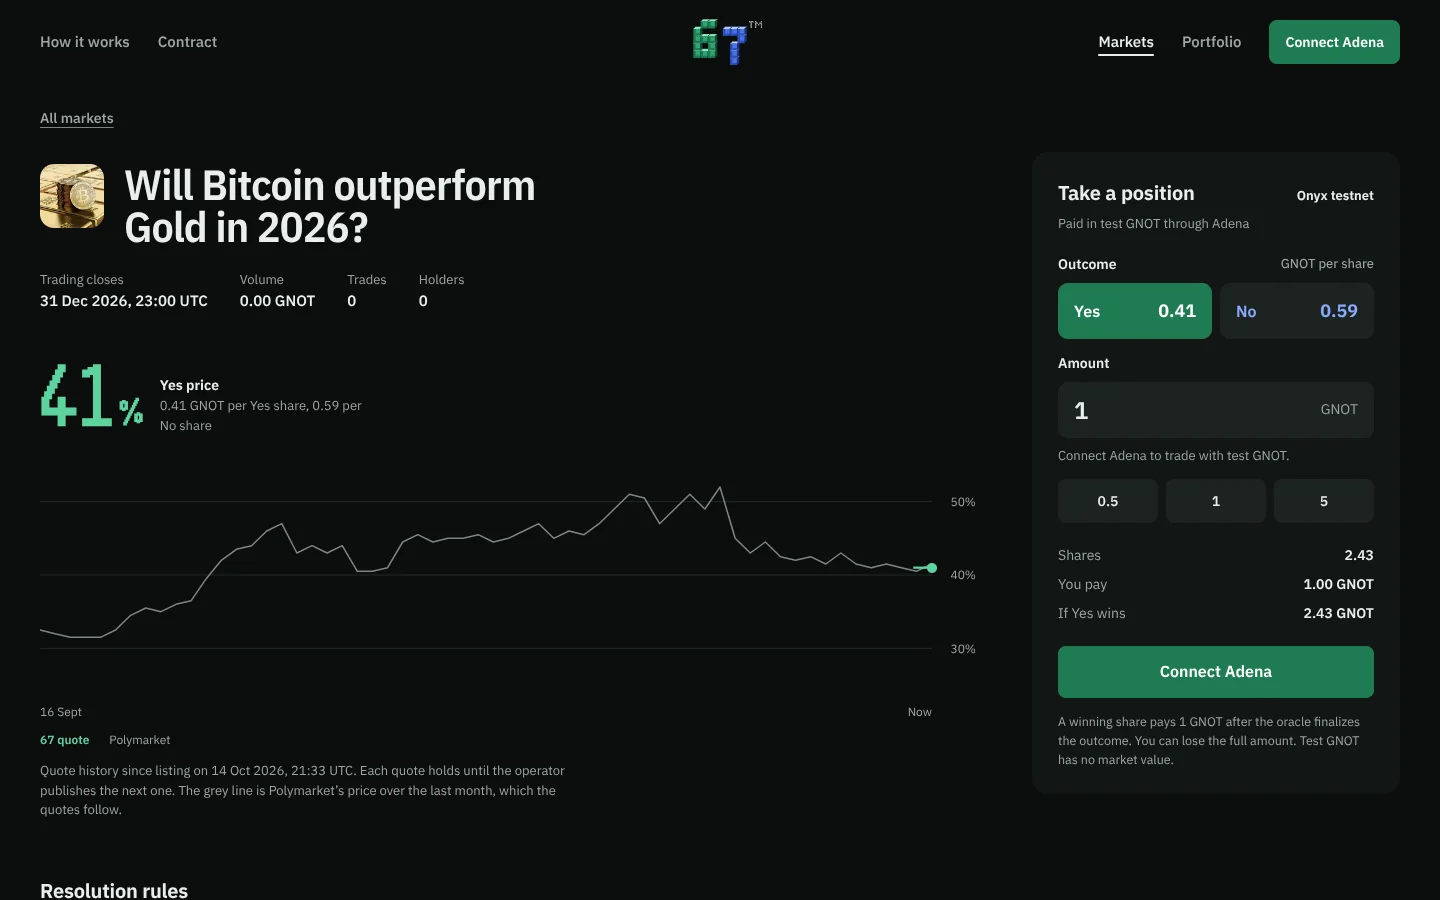Click the 50% chart axis label
Viewport: 1440px width, 900px height.
click(963, 502)
